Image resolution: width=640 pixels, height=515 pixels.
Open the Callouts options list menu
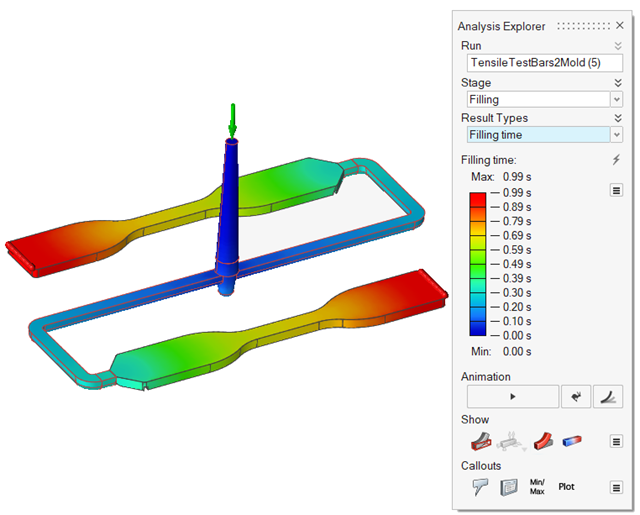point(616,488)
